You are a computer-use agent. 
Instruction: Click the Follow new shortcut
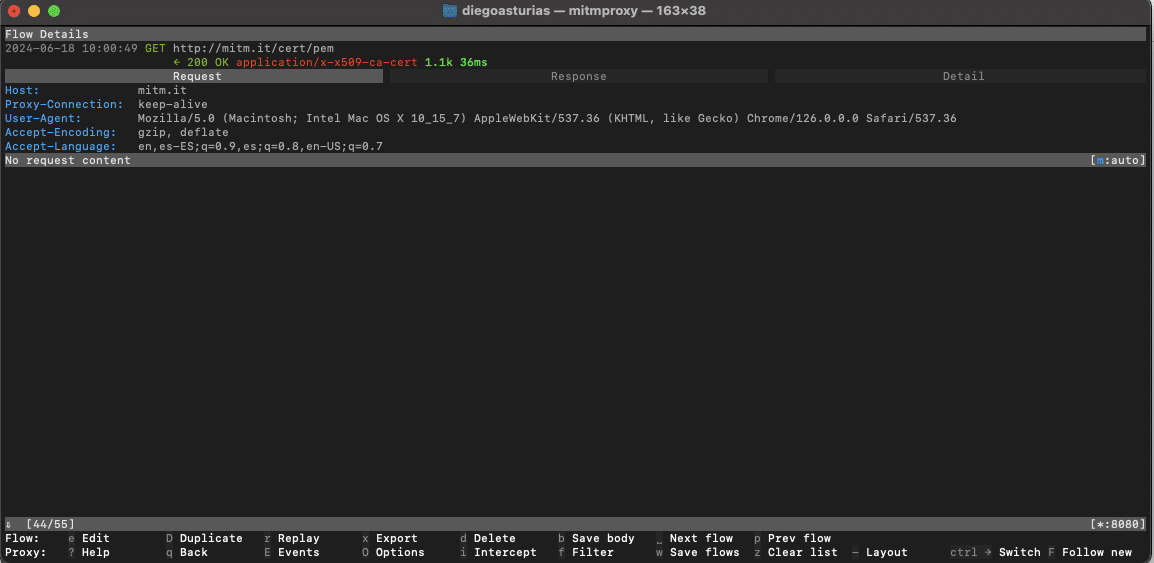pyautogui.click(x=1090, y=552)
